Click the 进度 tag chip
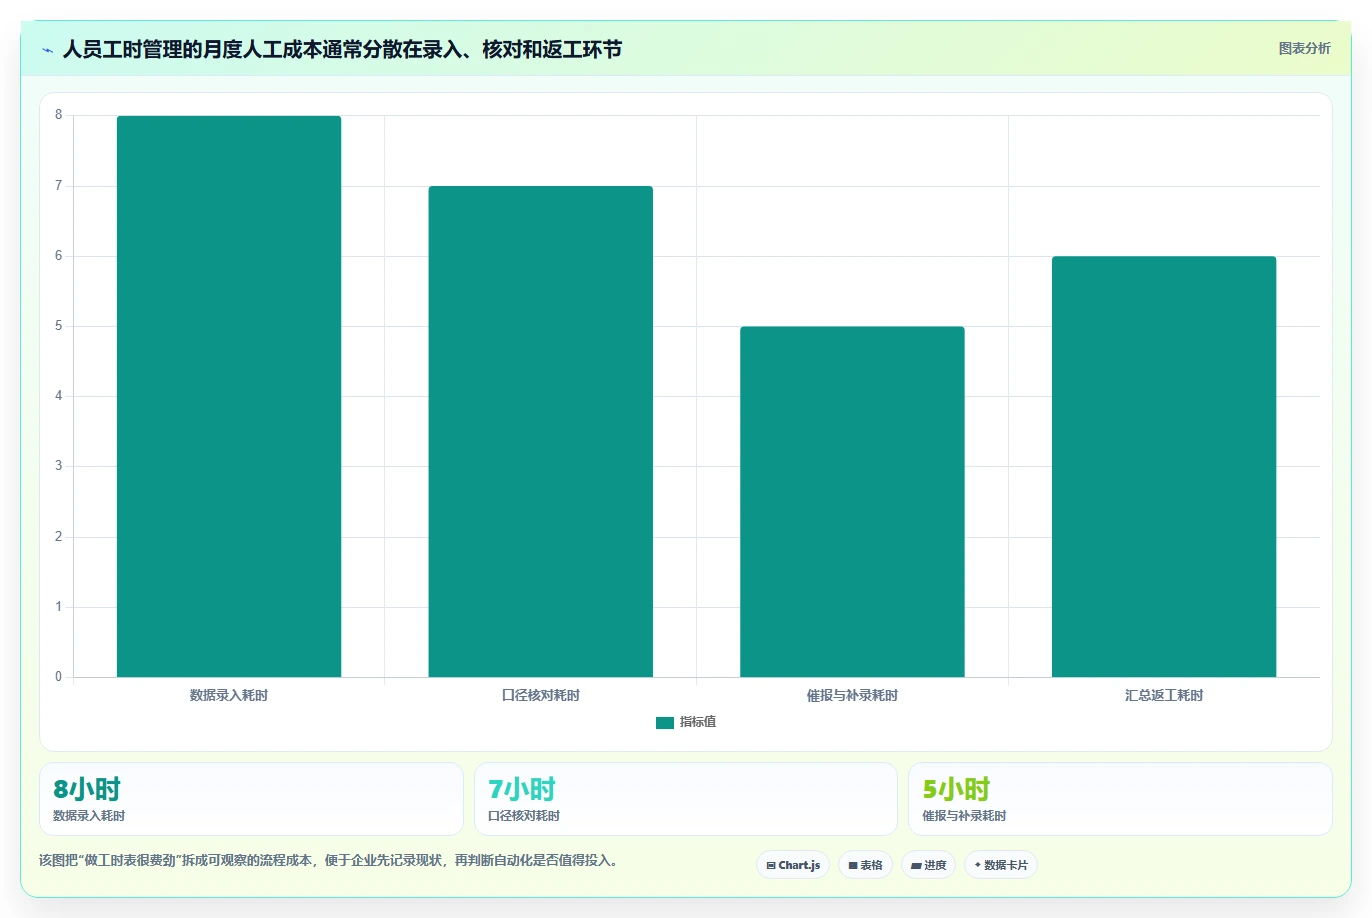Viewport: 1372px width, 918px height. click(929, 865)
